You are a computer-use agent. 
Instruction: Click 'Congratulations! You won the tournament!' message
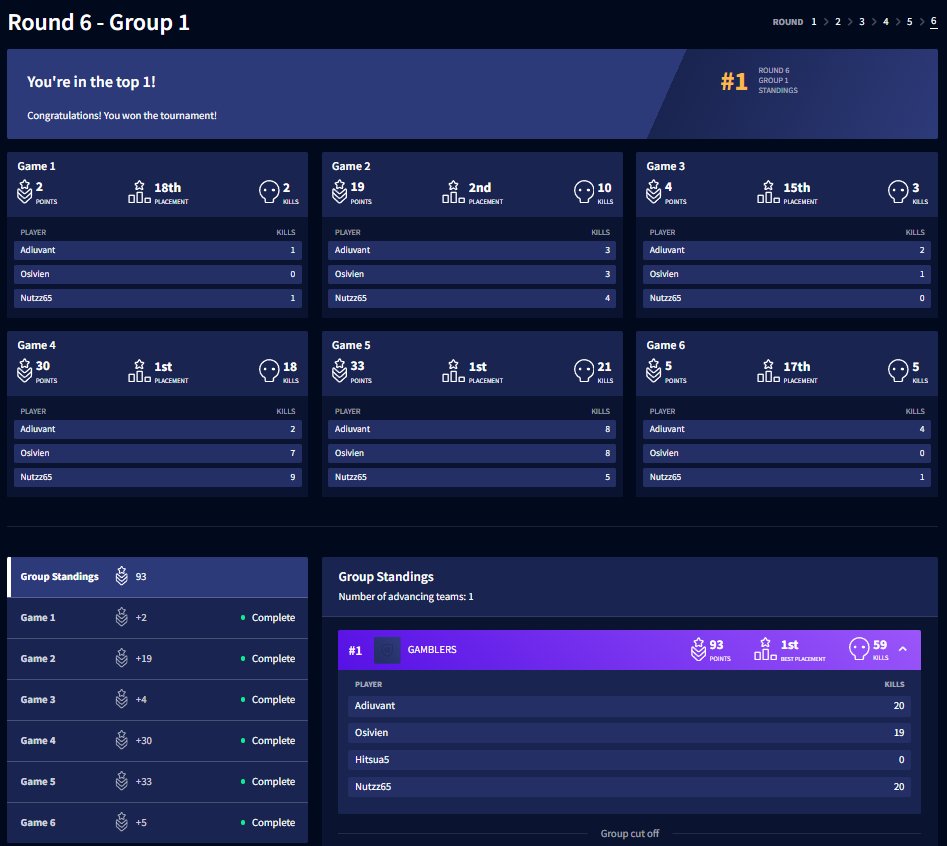(122, 115)
